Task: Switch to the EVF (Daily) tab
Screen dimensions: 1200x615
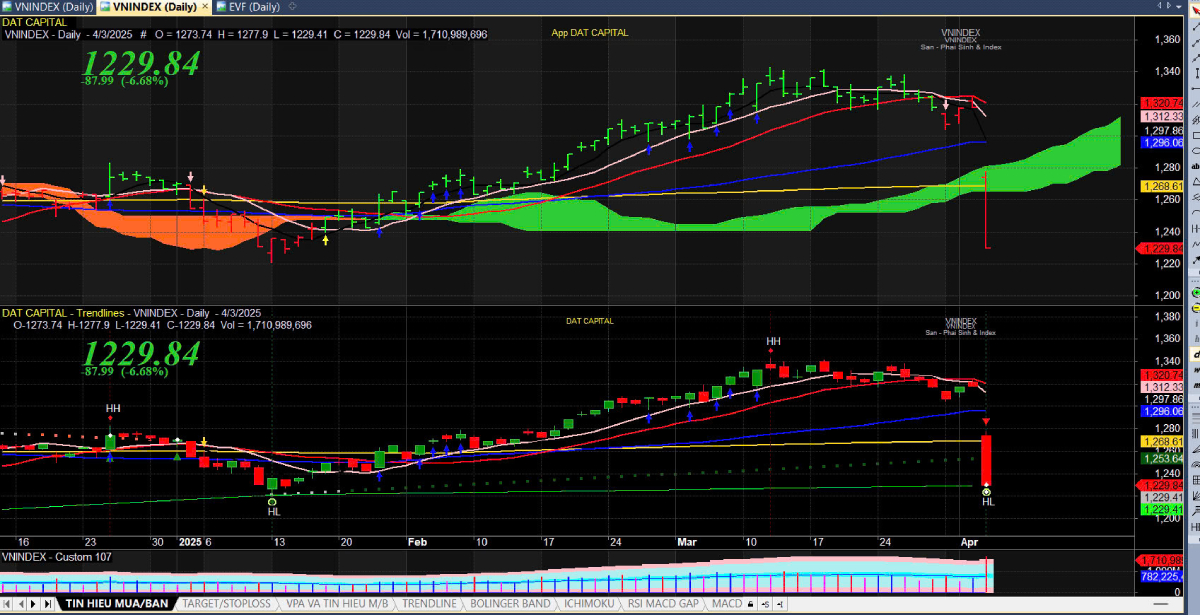Action: pos(250,7)
